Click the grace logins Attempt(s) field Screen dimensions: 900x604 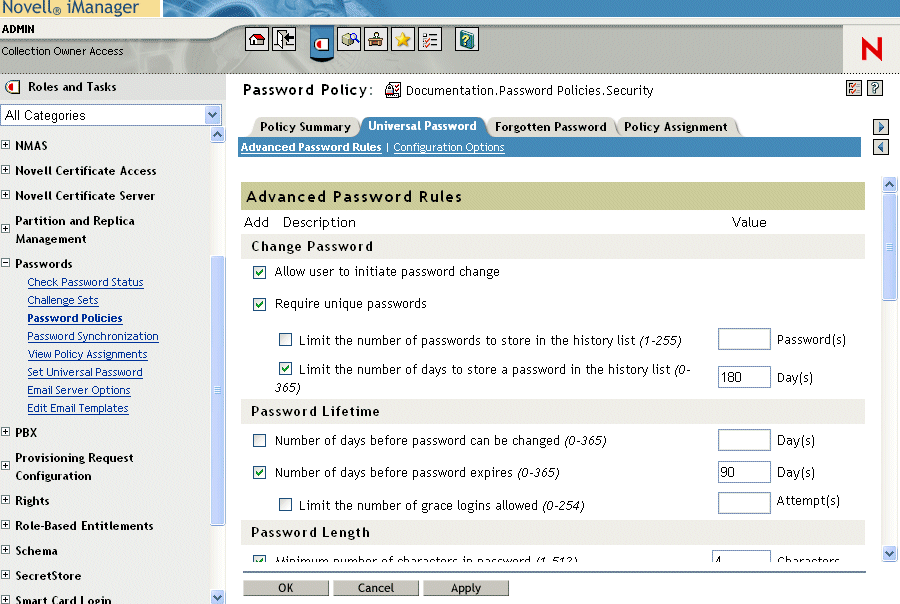(744, 503)
